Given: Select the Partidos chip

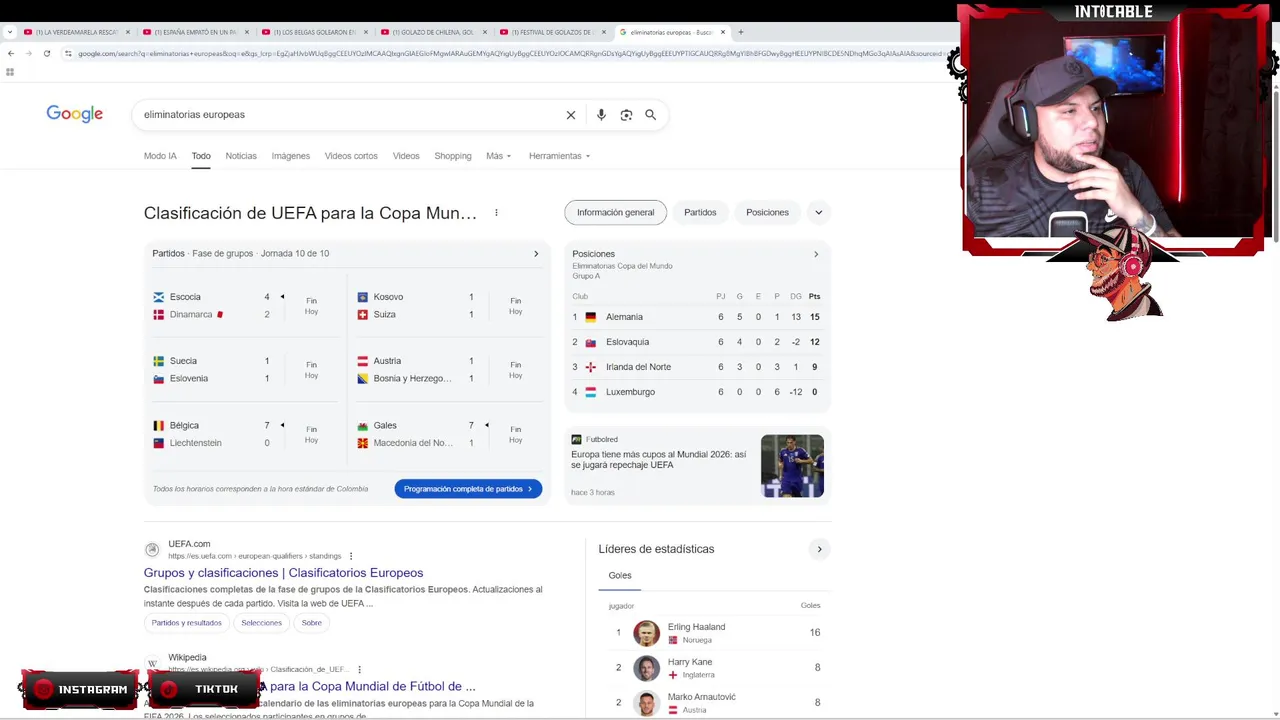Looking at the screenshot, I should click(x=700, y=212).
